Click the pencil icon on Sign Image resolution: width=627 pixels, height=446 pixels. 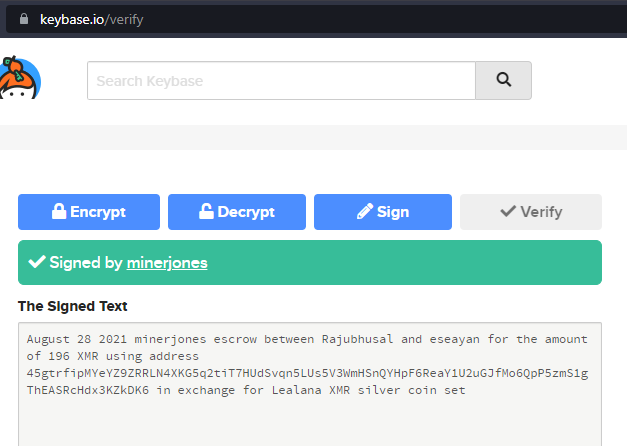pyautogui.click(x=365, y=211)
